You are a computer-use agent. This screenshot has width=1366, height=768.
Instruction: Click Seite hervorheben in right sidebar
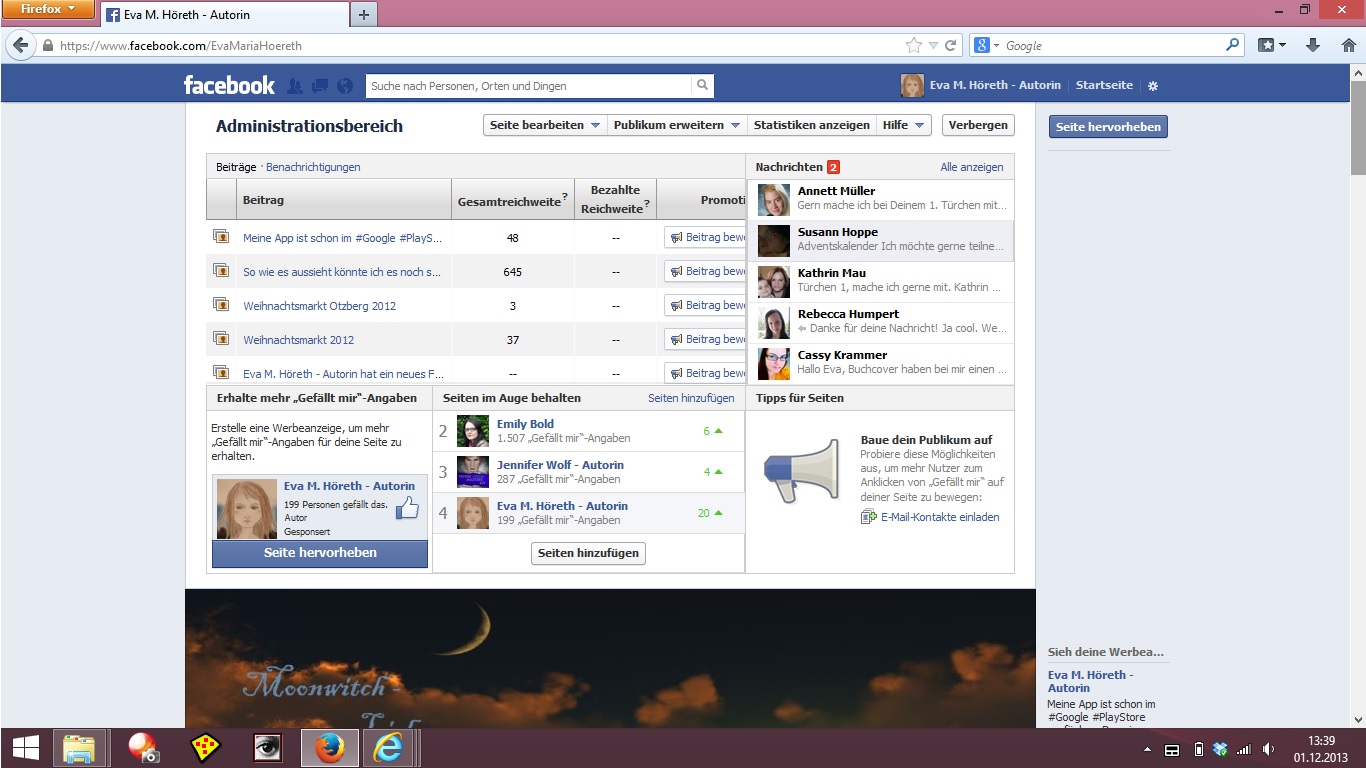point(1108,127)
